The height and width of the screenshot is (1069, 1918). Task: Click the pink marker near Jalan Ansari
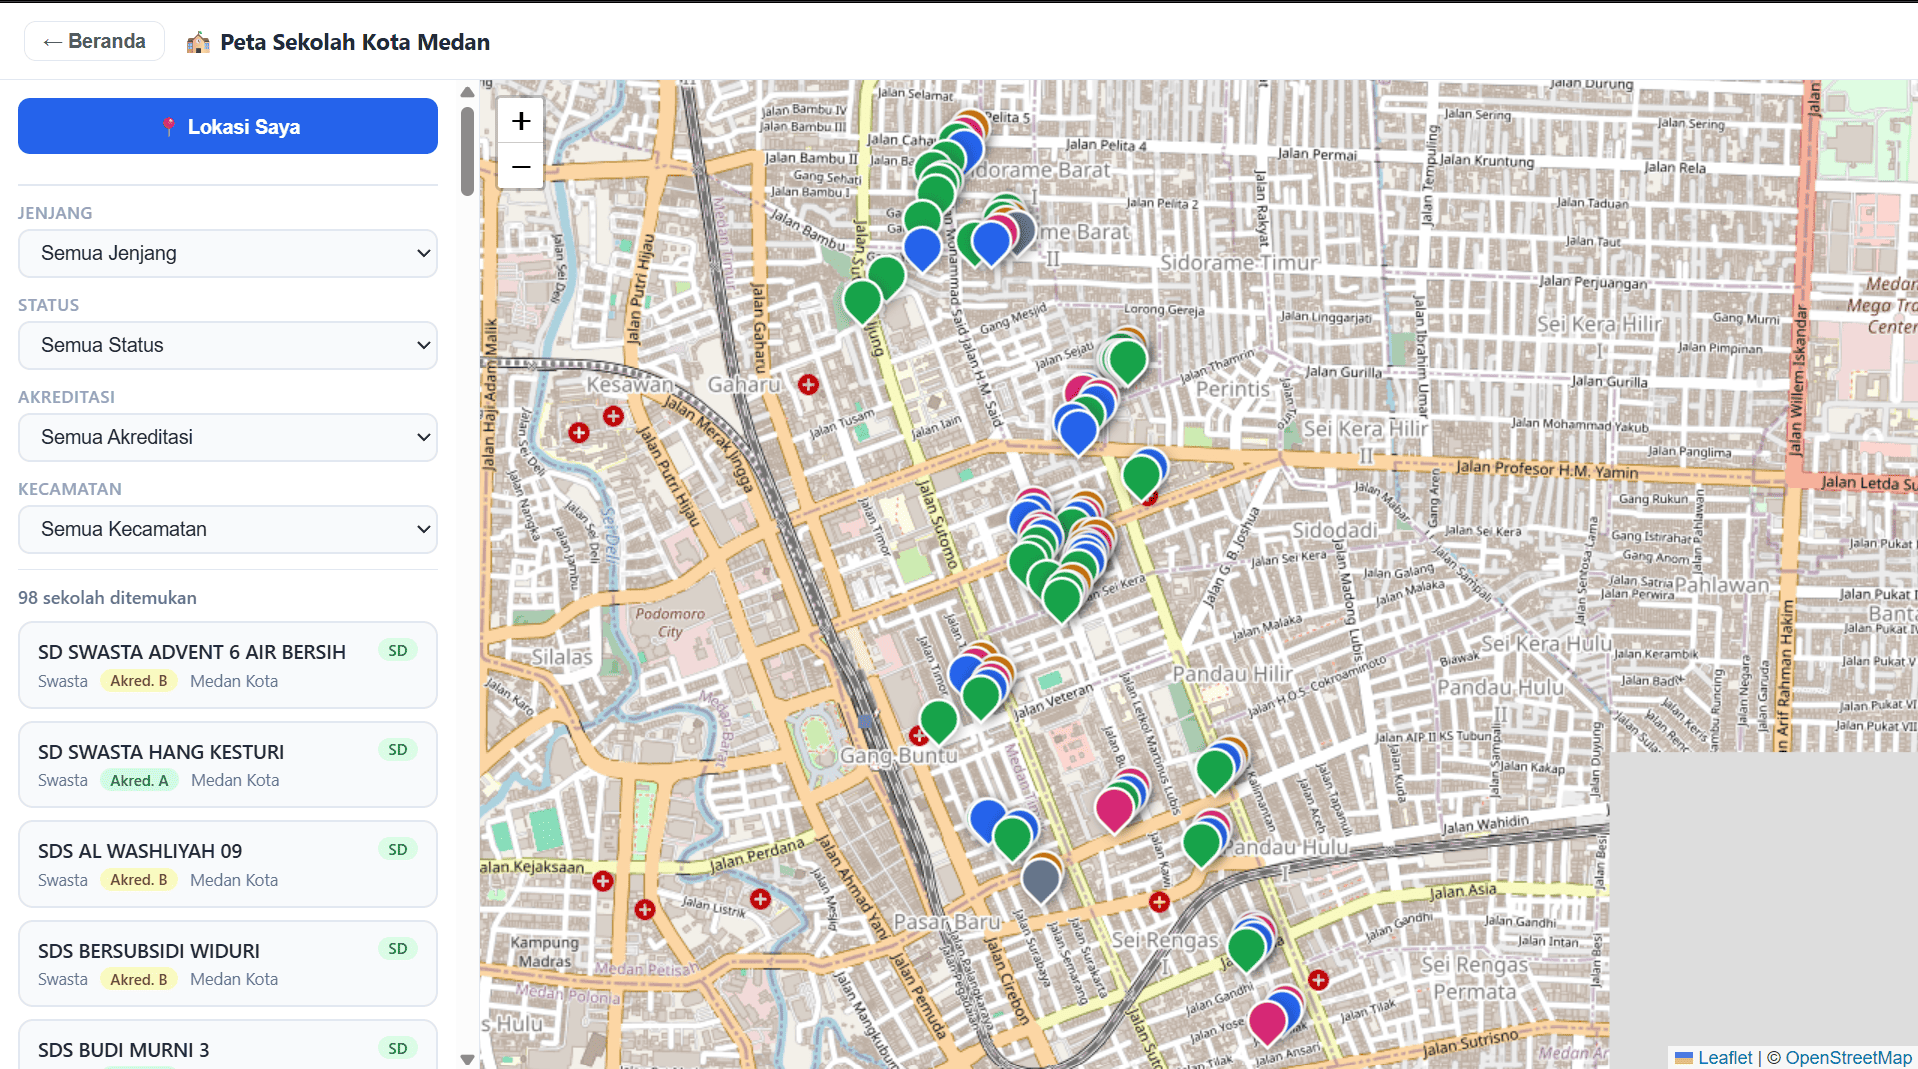point(1267,1022)
